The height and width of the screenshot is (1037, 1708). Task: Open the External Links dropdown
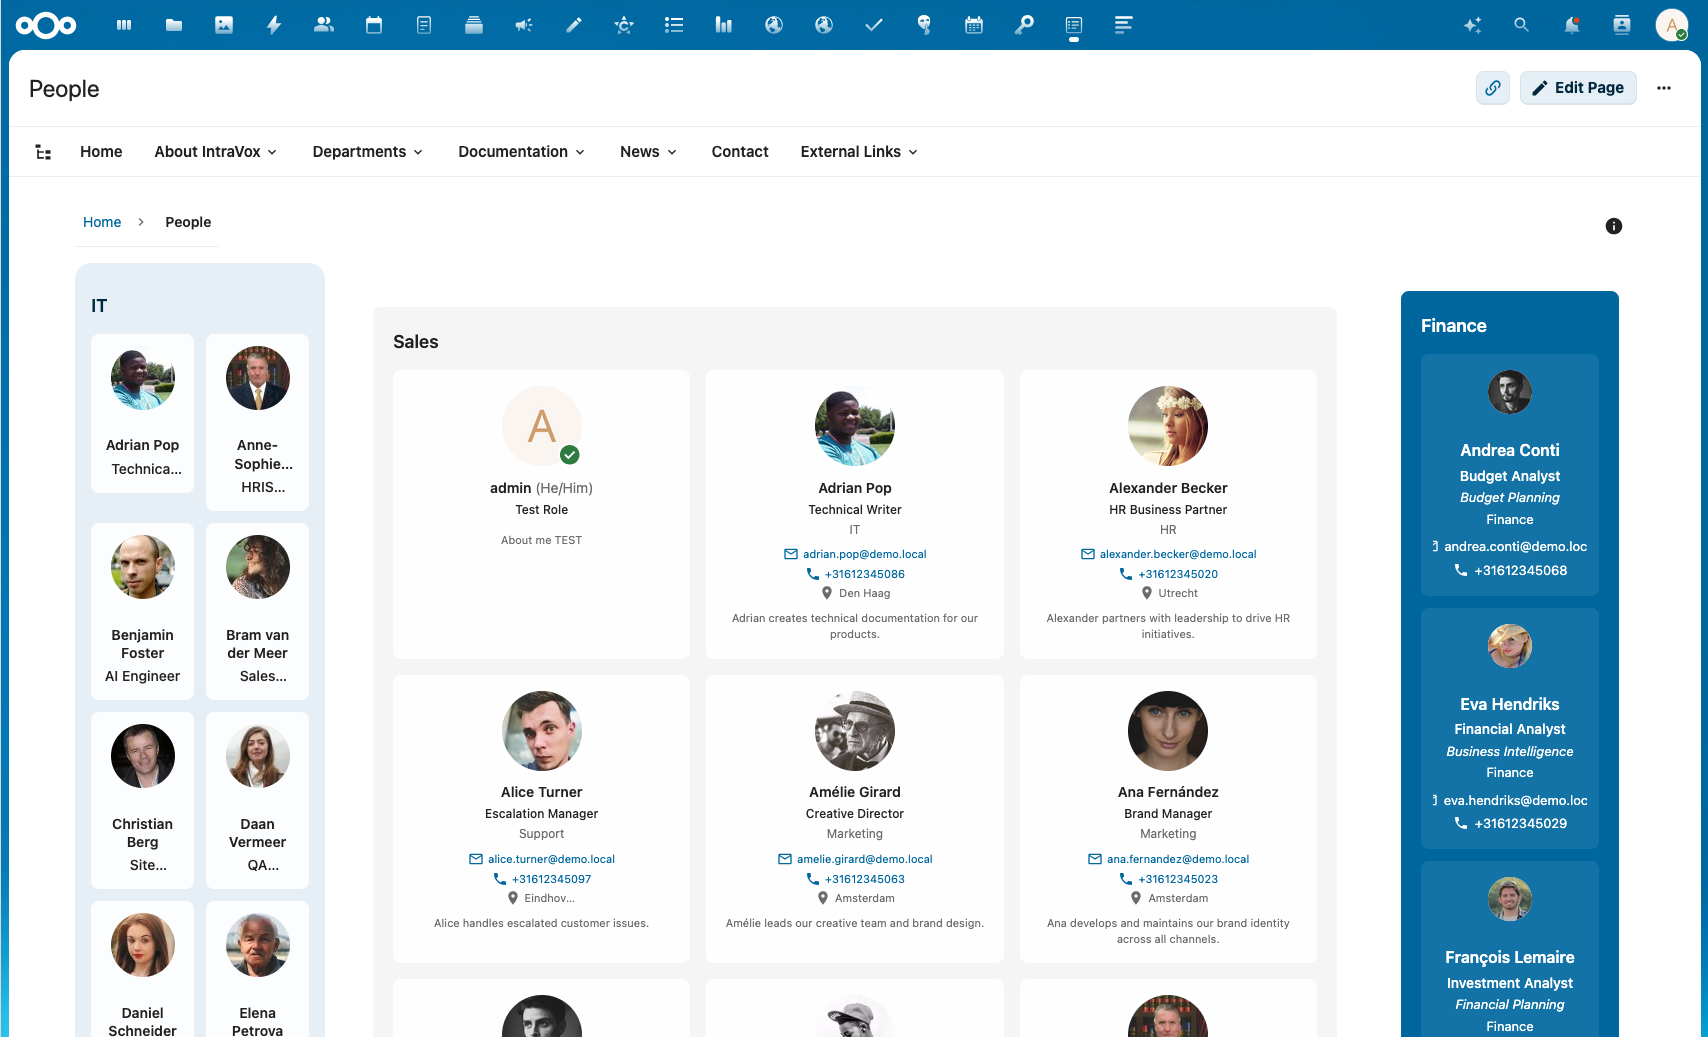[858, 152]
